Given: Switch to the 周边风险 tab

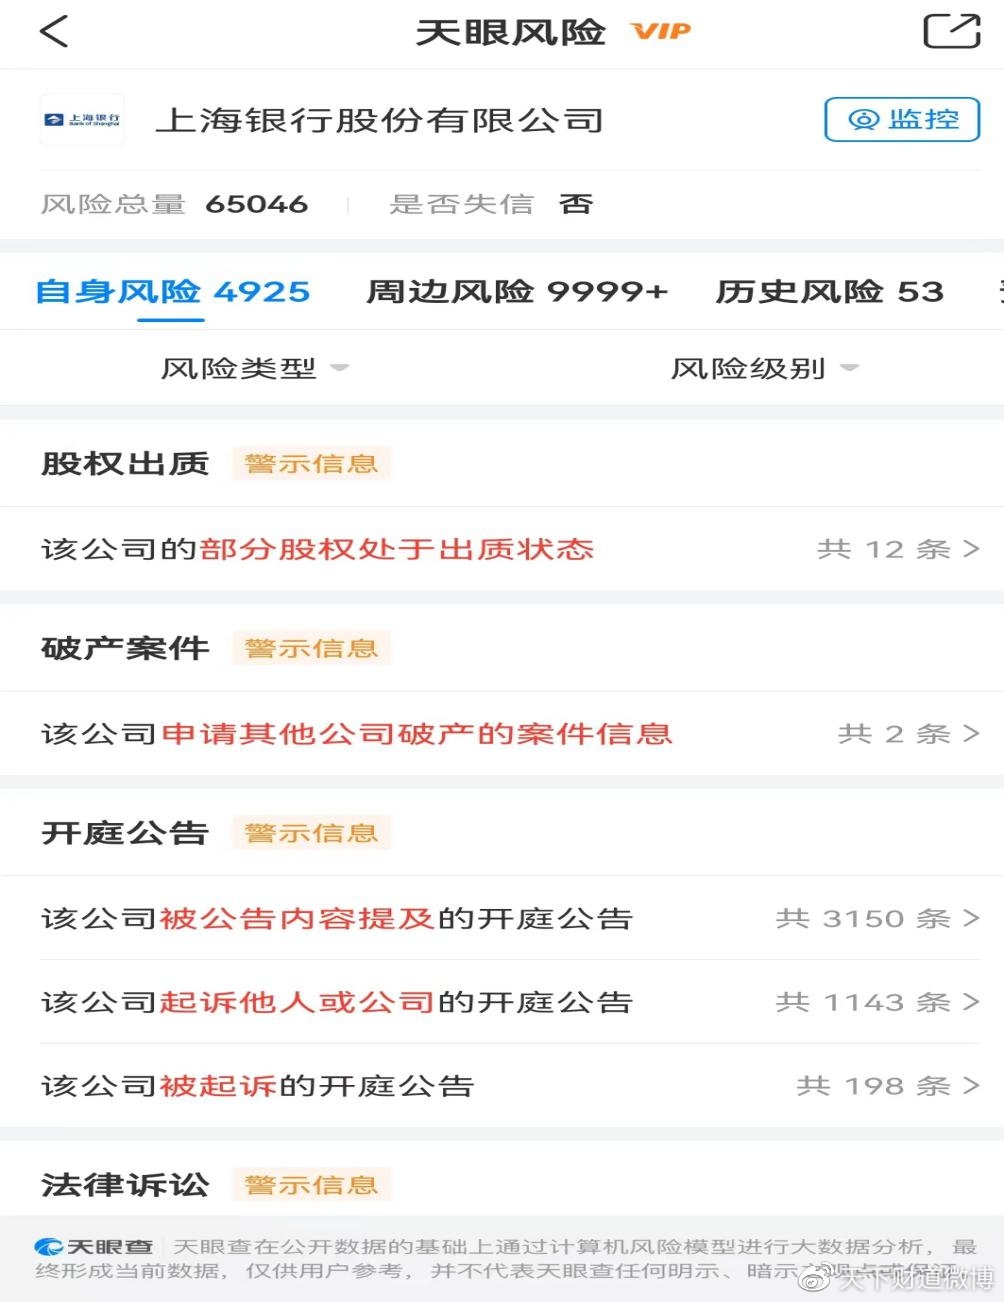Looking at the screenshot, I should (x=516, y=292).
